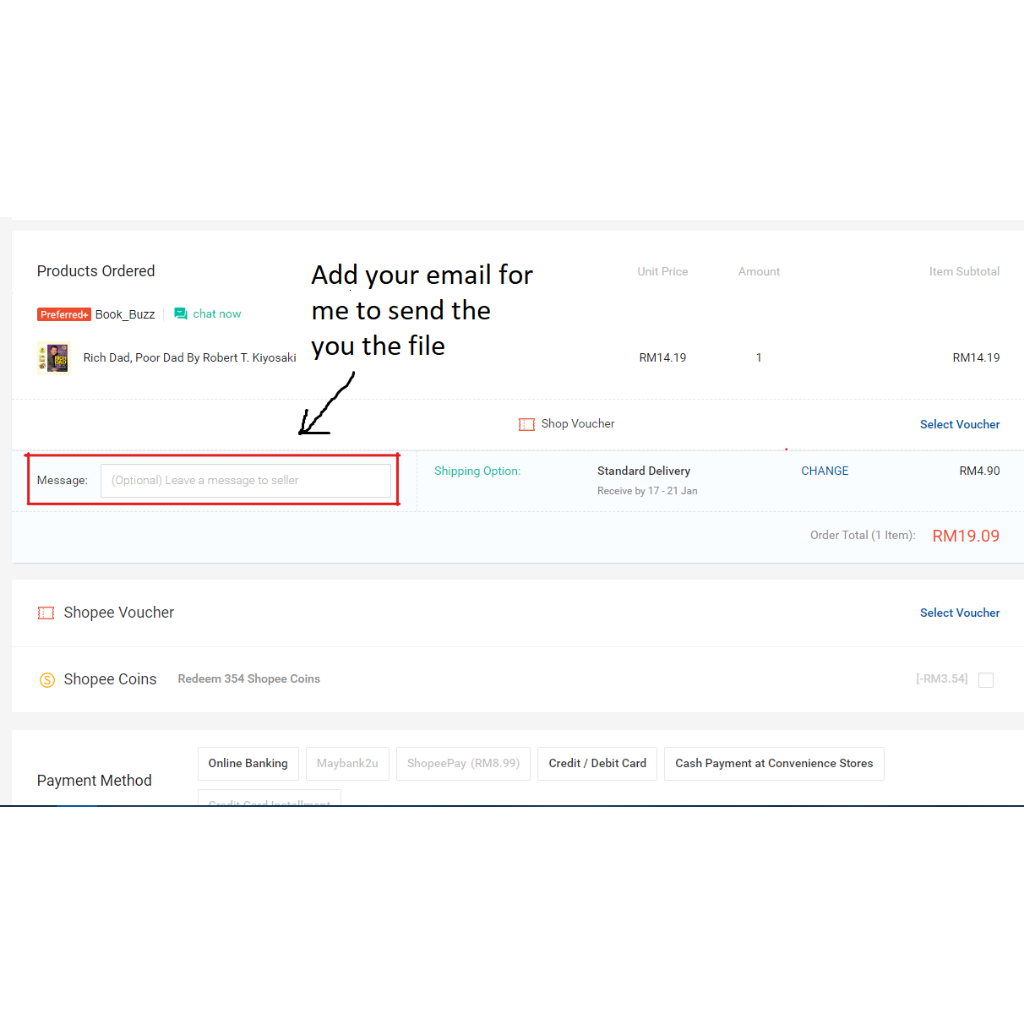Image resolution: width=1024 pixels, height=1024 pixels.
Task: Select Voucher for the Shopee Voucher row
Action: (959, 613)
